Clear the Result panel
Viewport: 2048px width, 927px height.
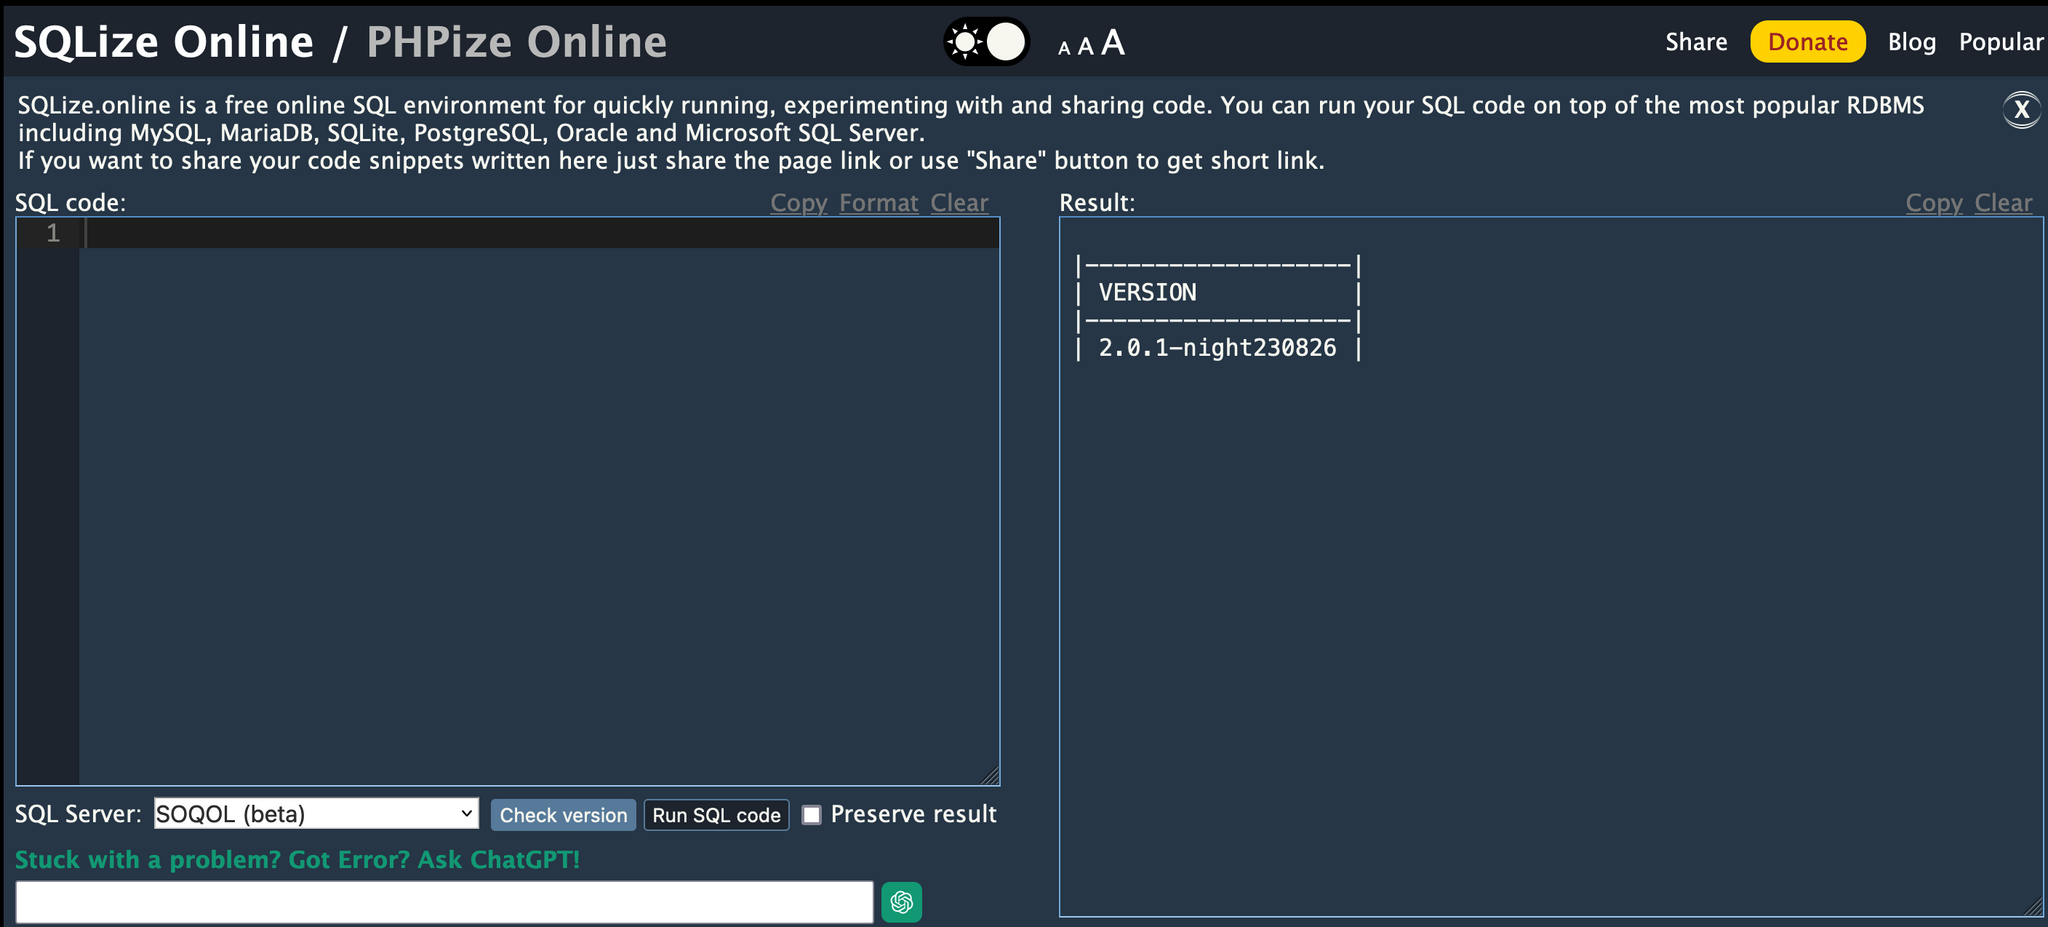tap(2003, 203)
